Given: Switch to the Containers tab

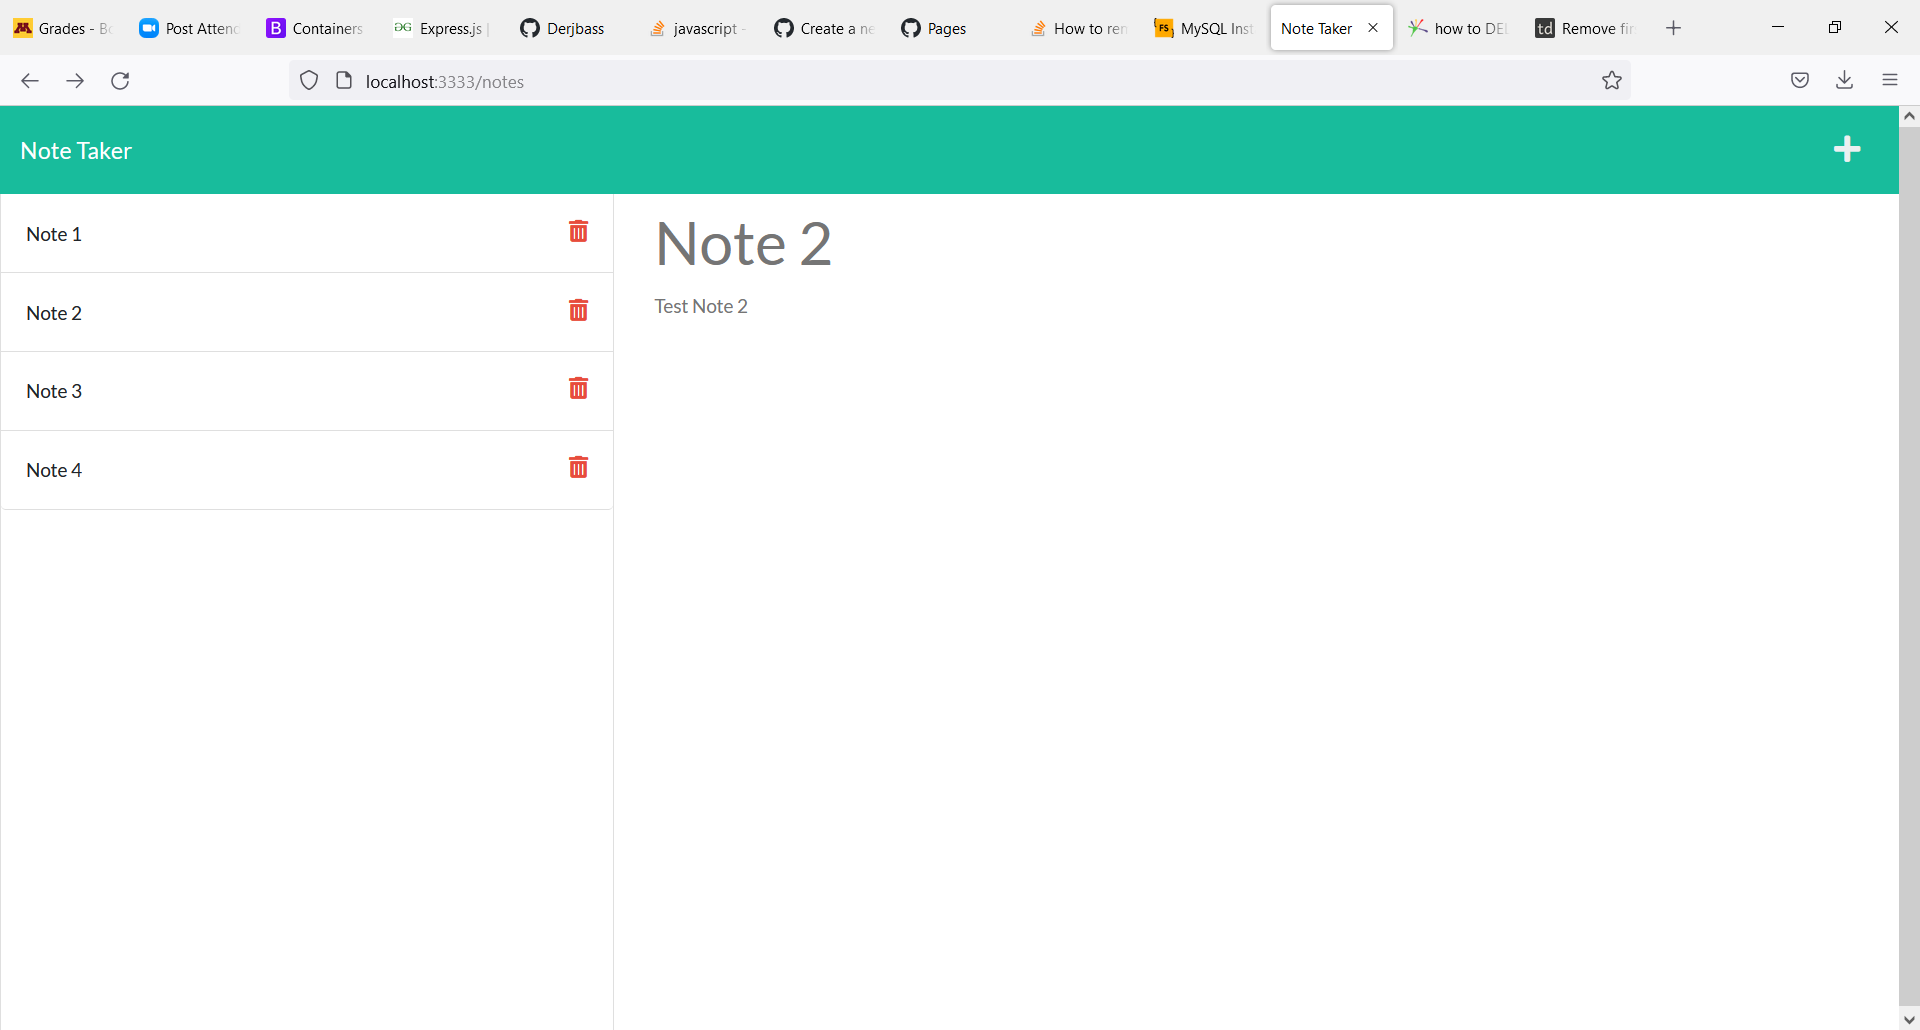Looking at the screenshot, I should (x=313, y=28).
